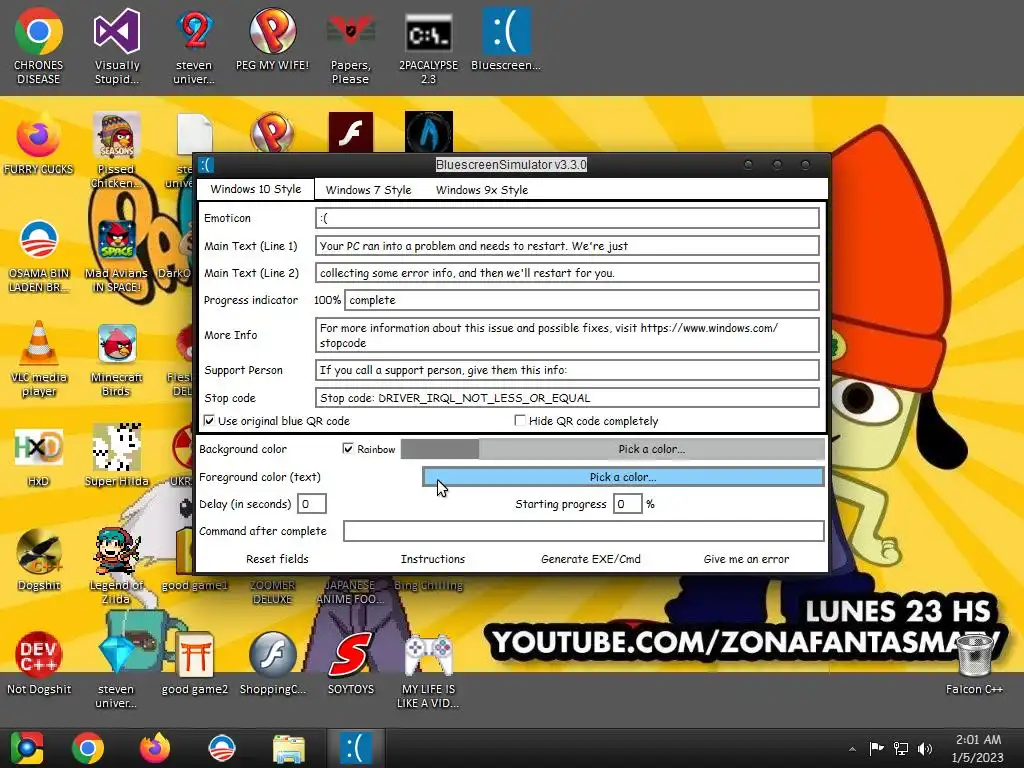Open the good game2 desktop icon
Image resolution: width=1024 pixels, height=768 pixels.
click(195, 664)
